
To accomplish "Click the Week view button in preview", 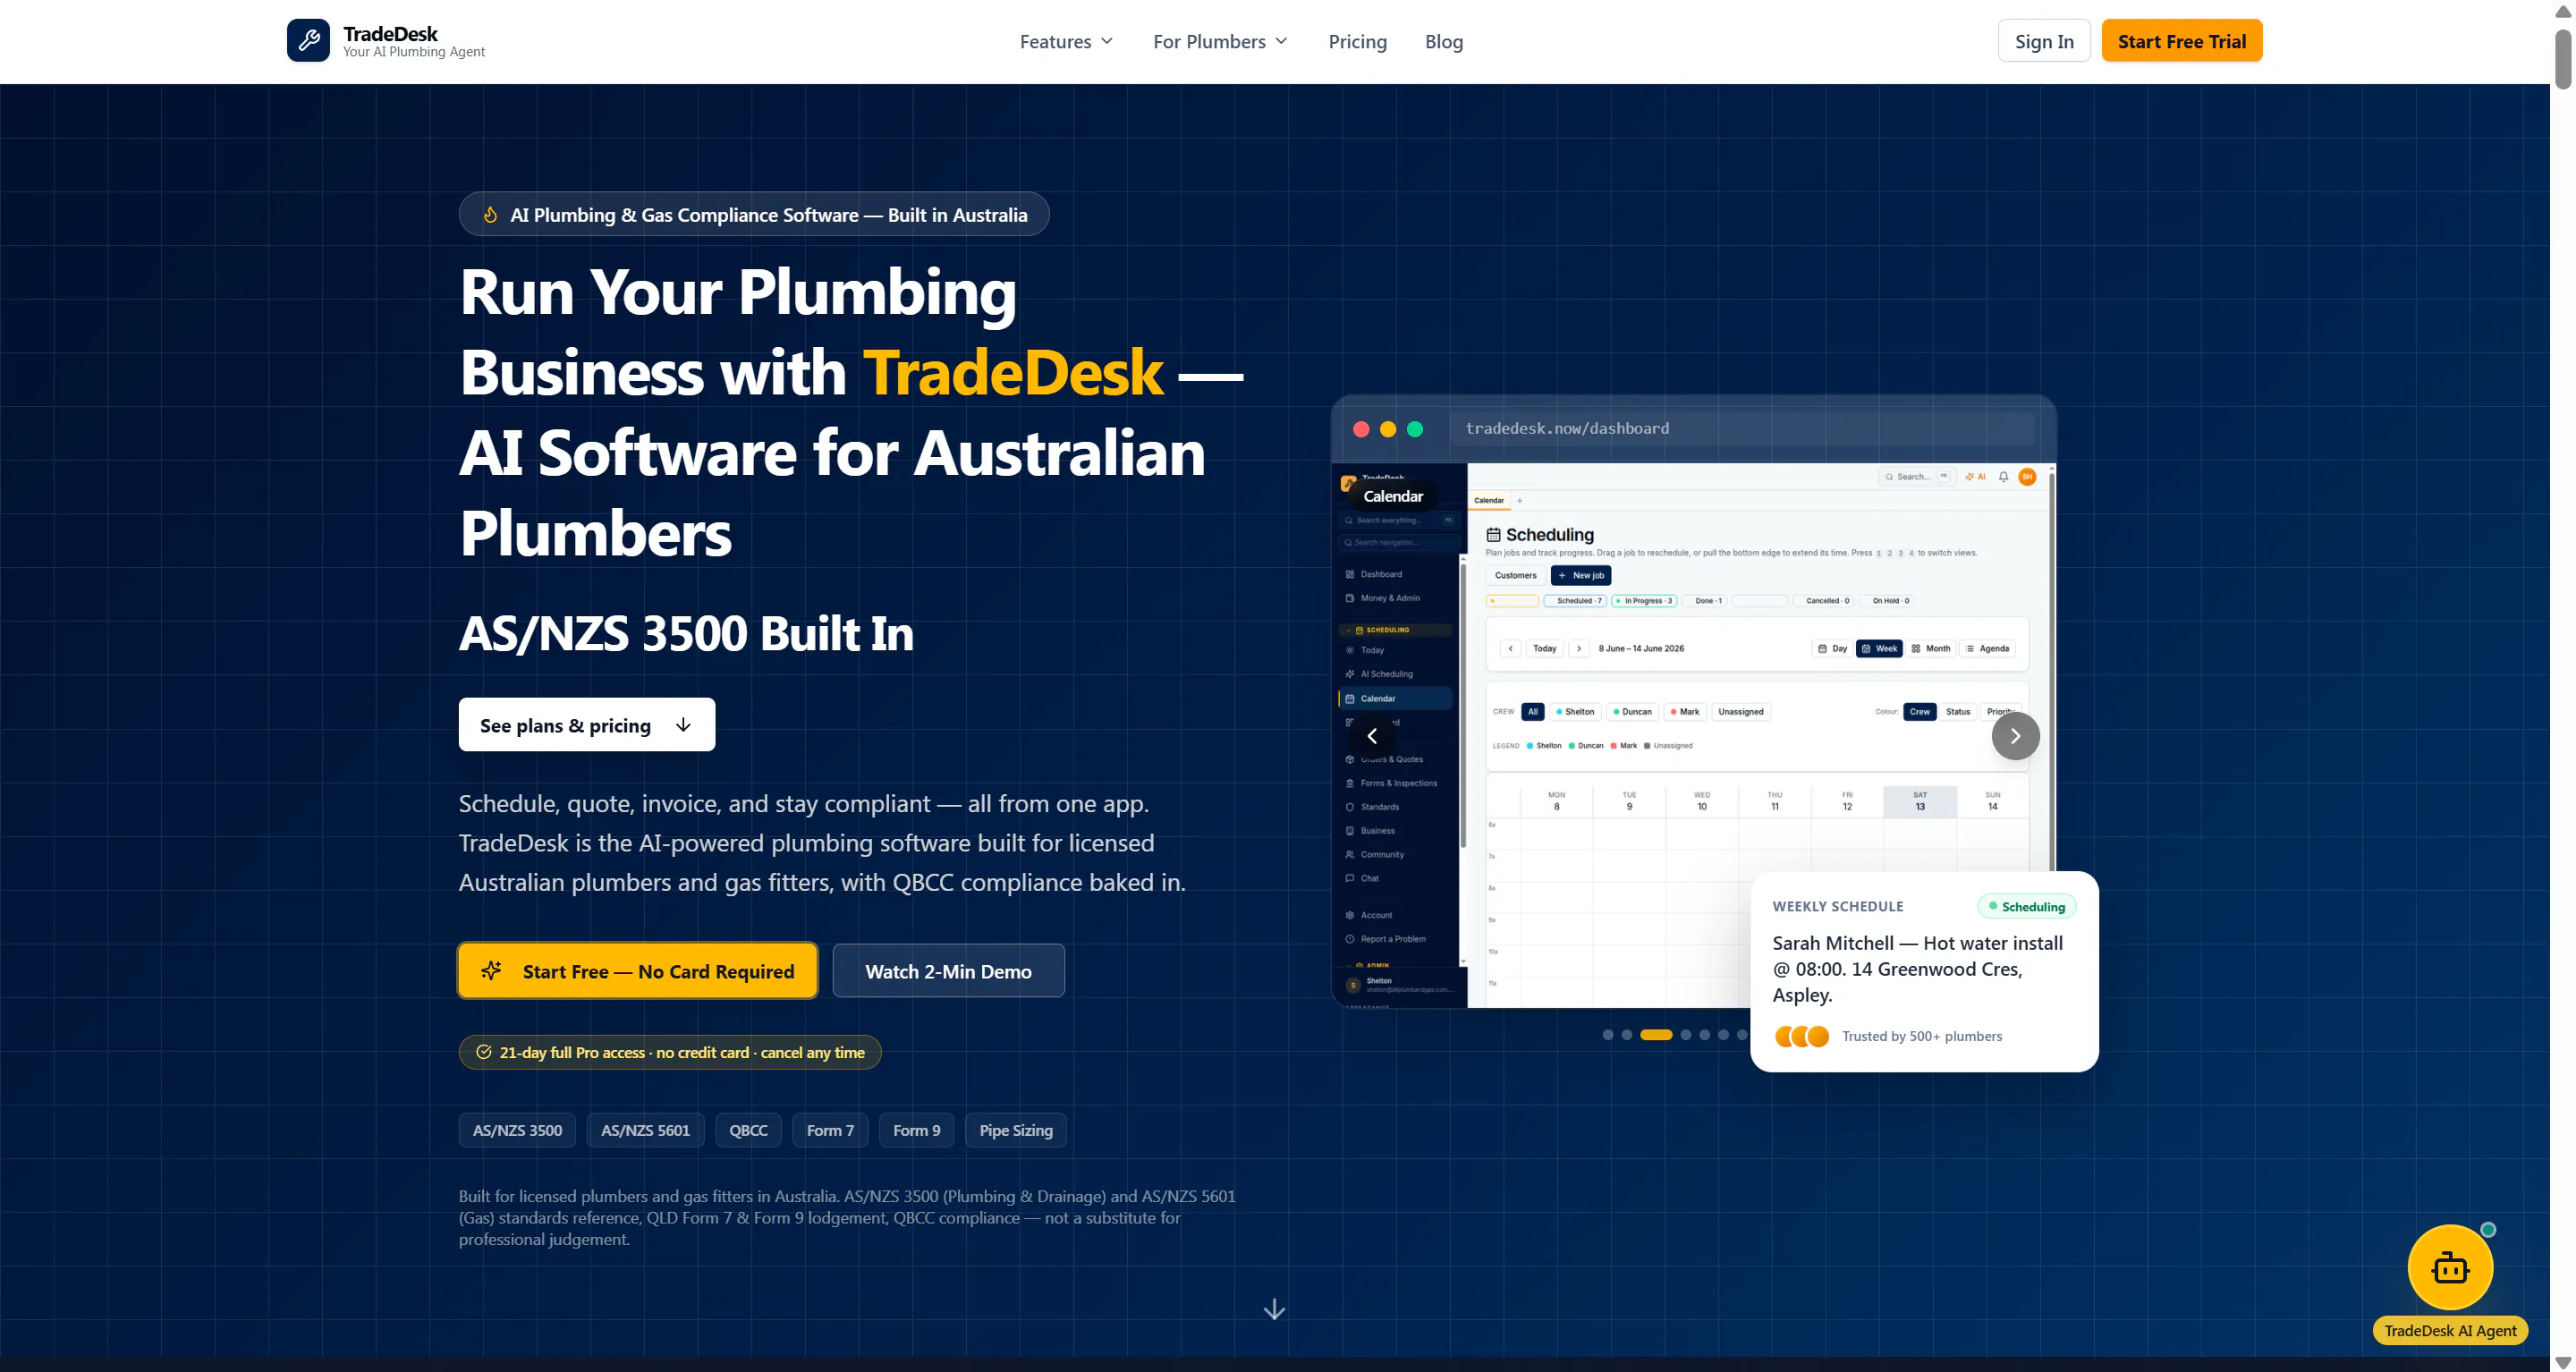I will [1879, 648].
